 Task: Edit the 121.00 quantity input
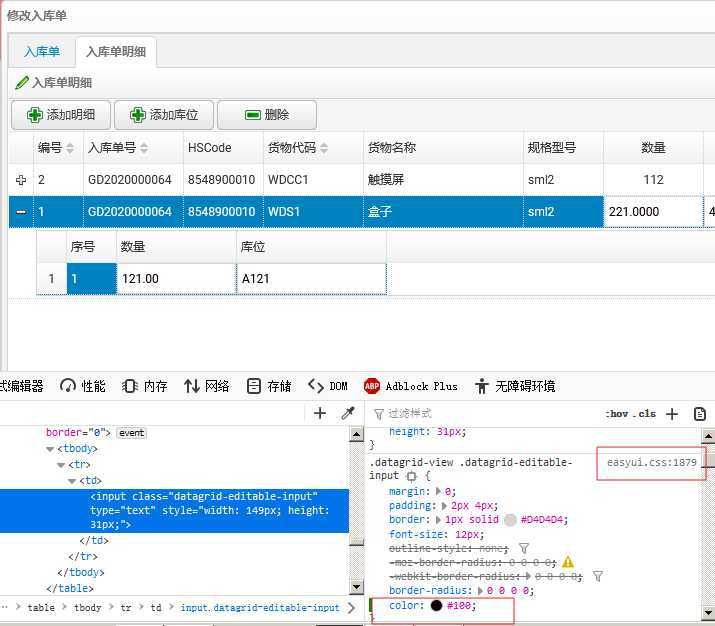tap(176, 279)
